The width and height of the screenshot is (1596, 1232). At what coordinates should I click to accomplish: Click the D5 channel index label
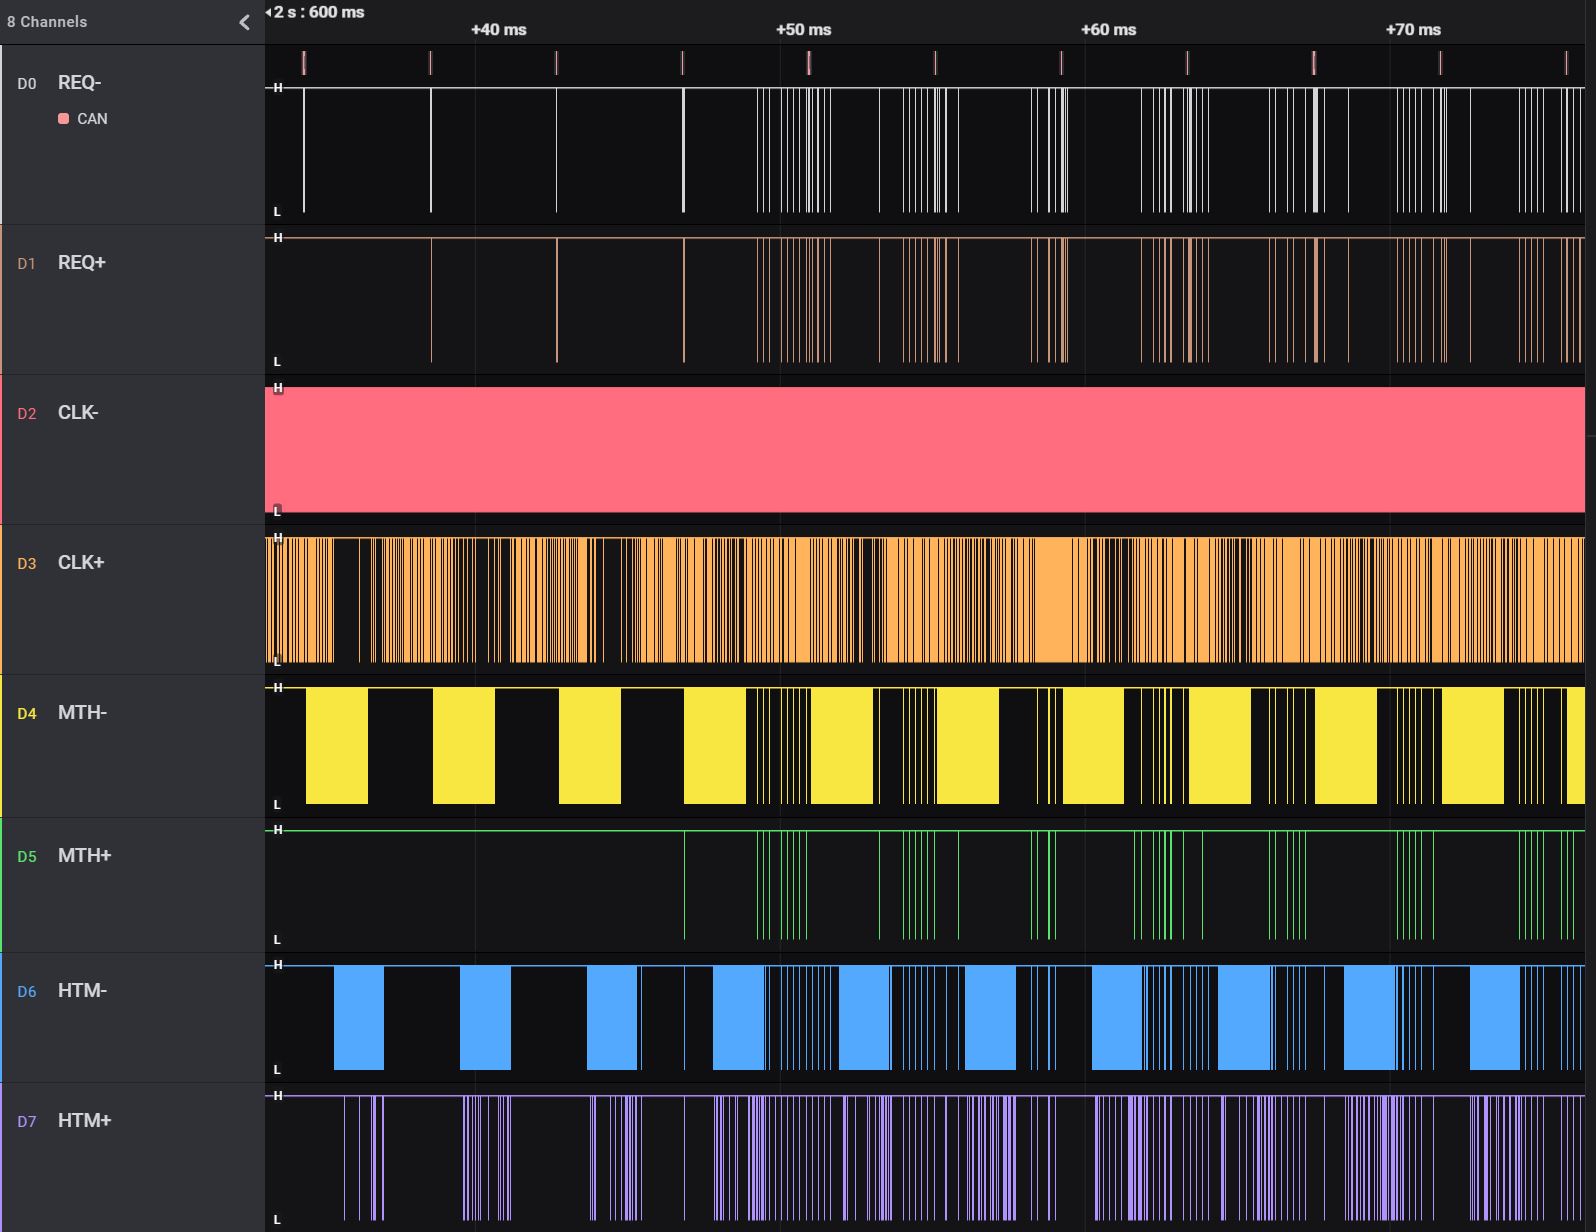27,857
